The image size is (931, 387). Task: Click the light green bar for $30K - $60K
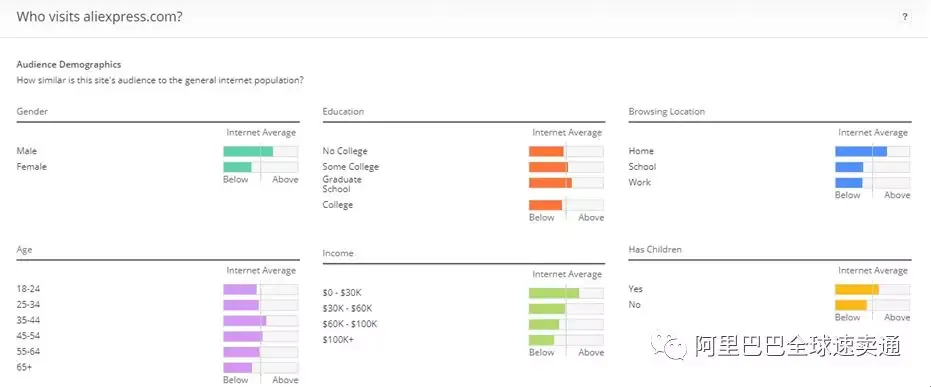click(547, 309)
